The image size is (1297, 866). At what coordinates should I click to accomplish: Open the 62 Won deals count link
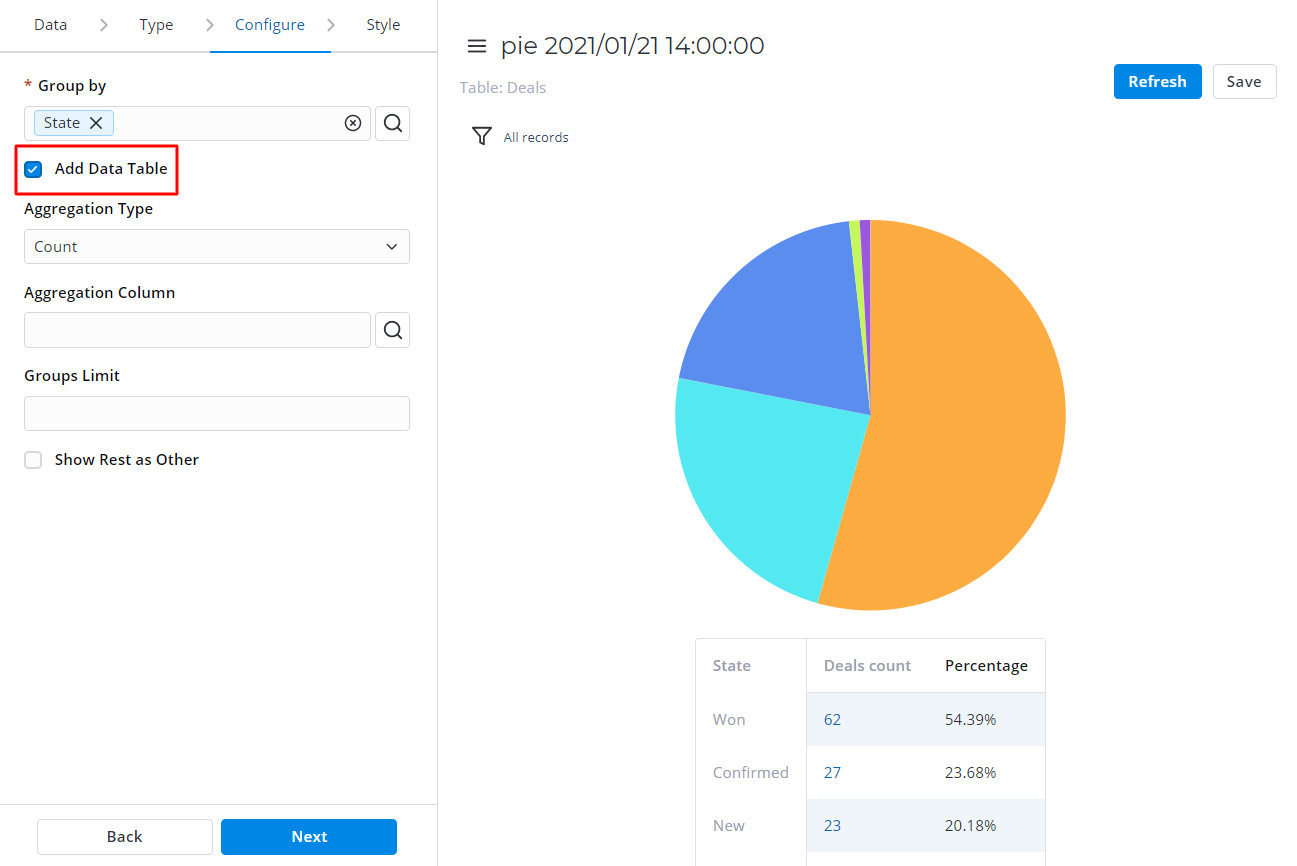pos(833,720)
